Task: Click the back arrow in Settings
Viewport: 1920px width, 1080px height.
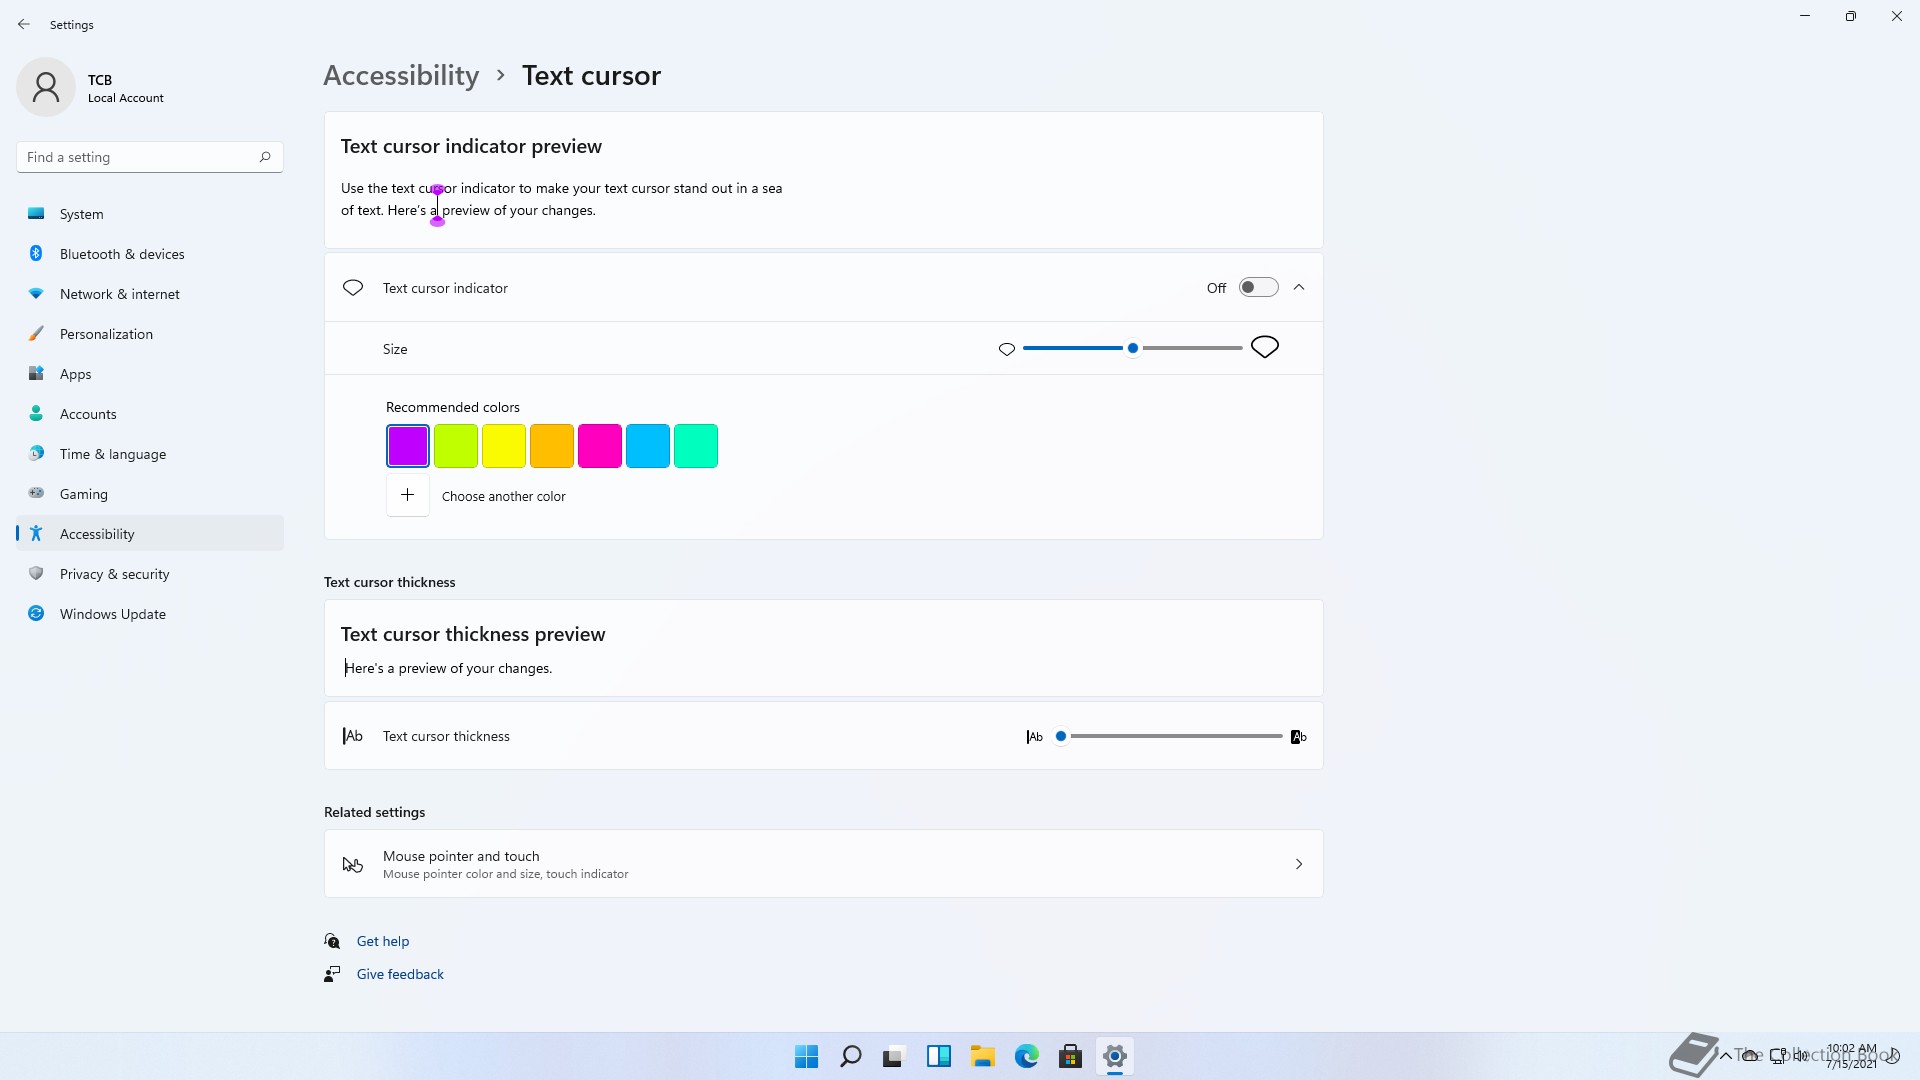Action: pos(24,24)
